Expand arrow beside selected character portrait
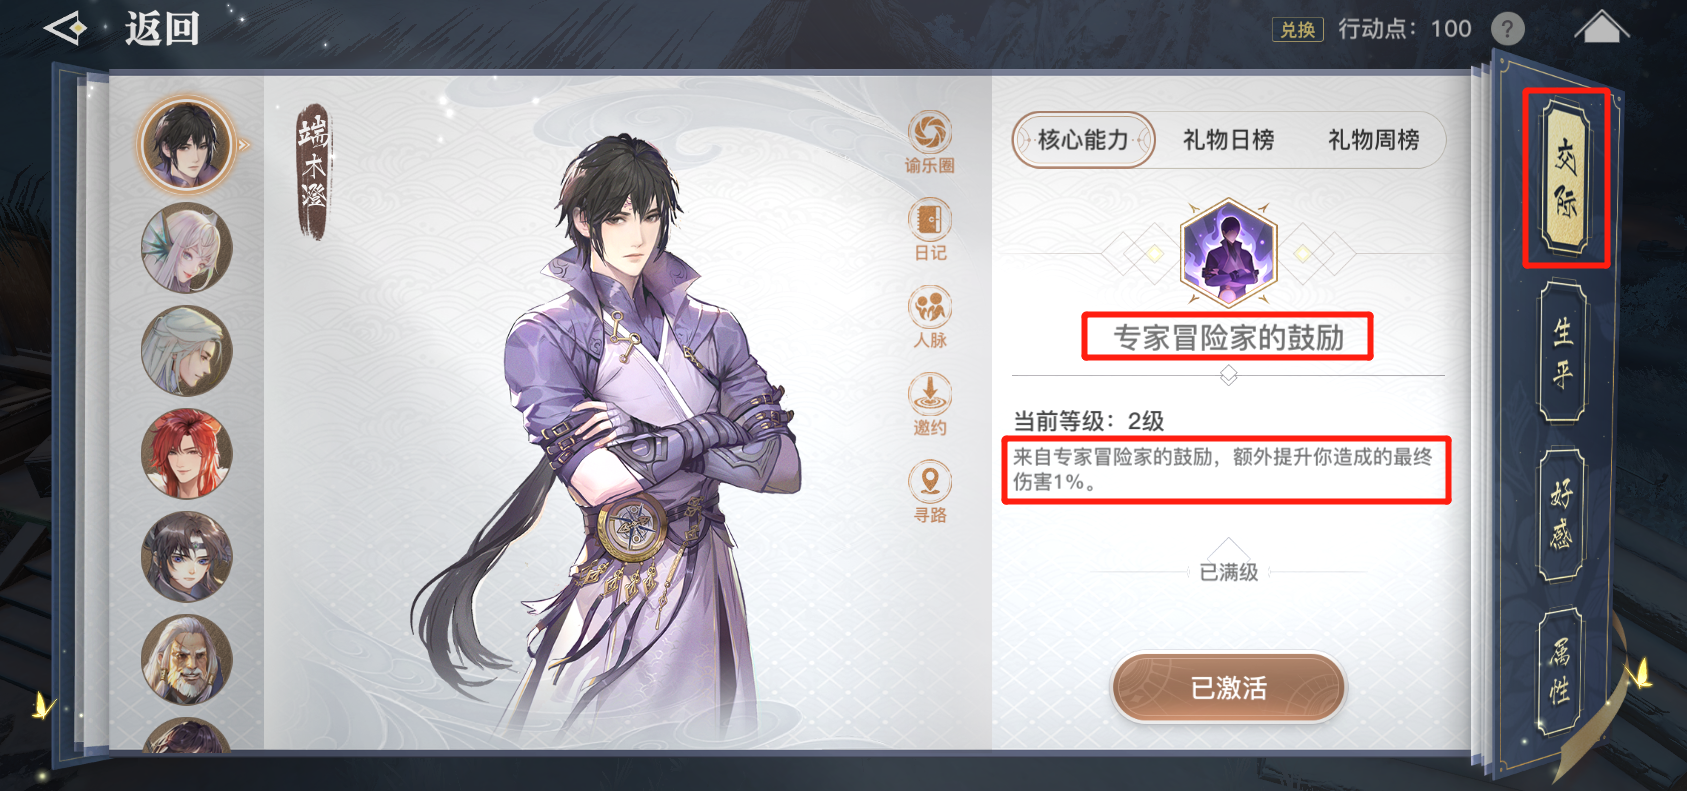 (x=244, y=145)
